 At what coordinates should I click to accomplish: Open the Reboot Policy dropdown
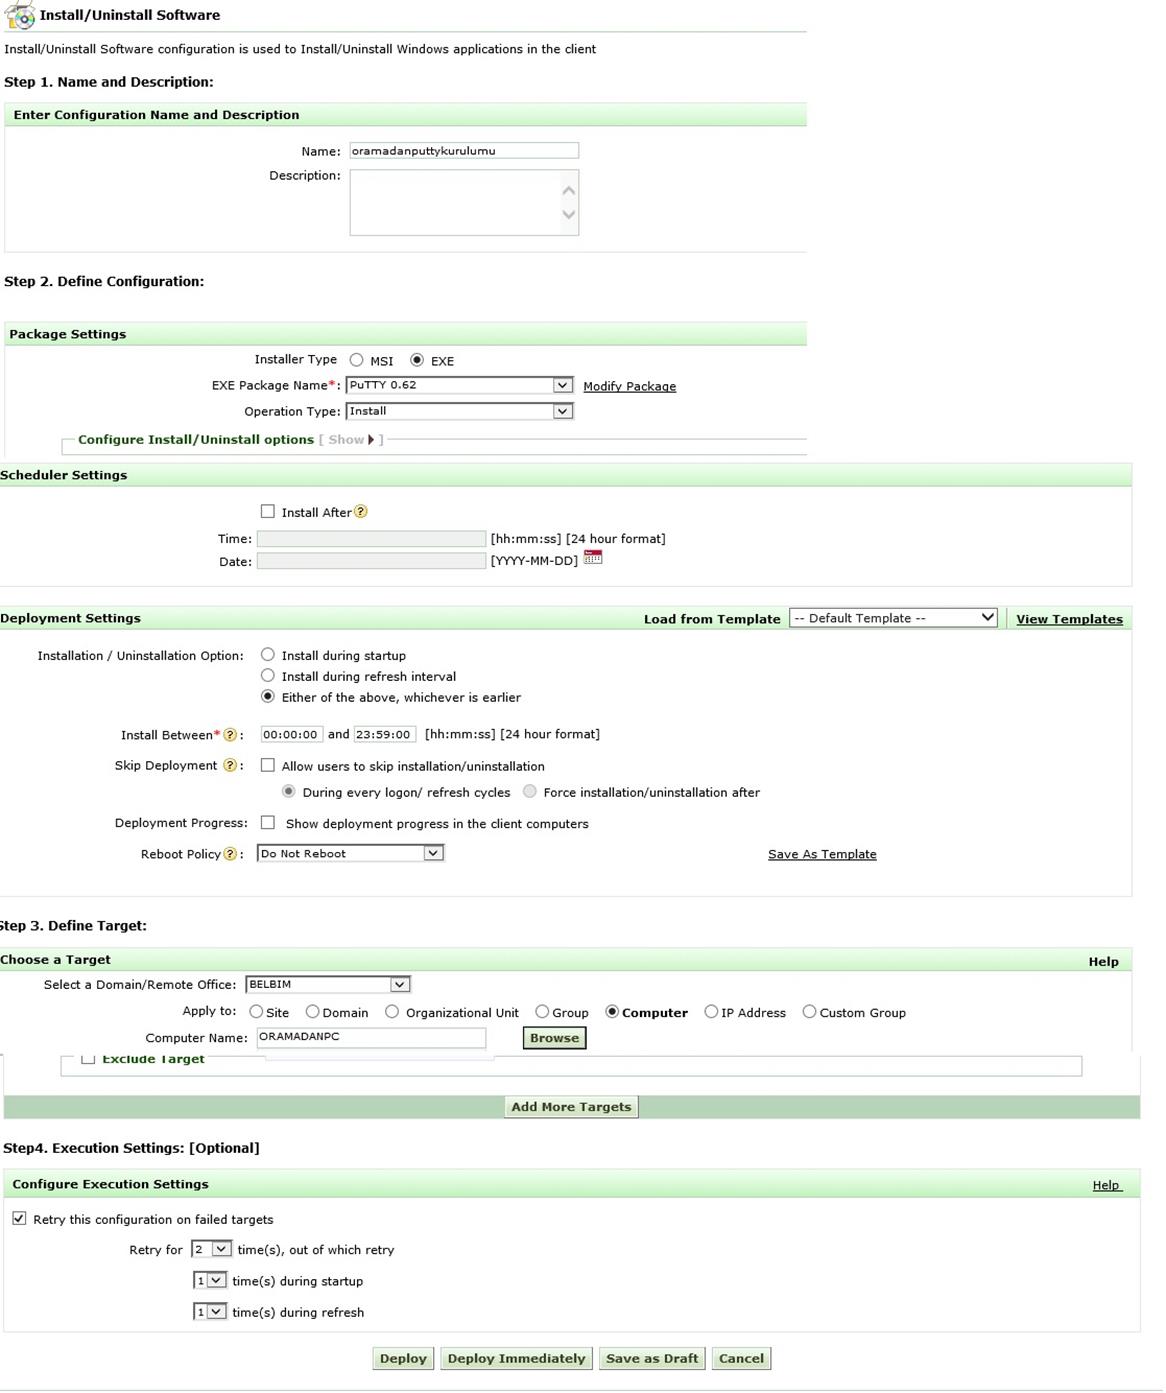[x=350, y=853]
